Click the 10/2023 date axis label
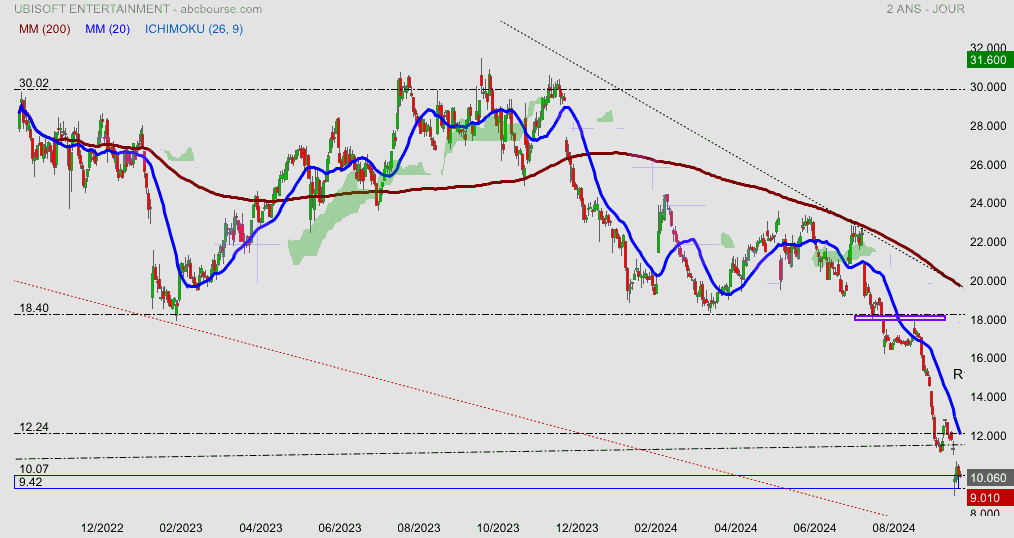1014x538 pixels. pyautogui.click(x=498, y=528)
